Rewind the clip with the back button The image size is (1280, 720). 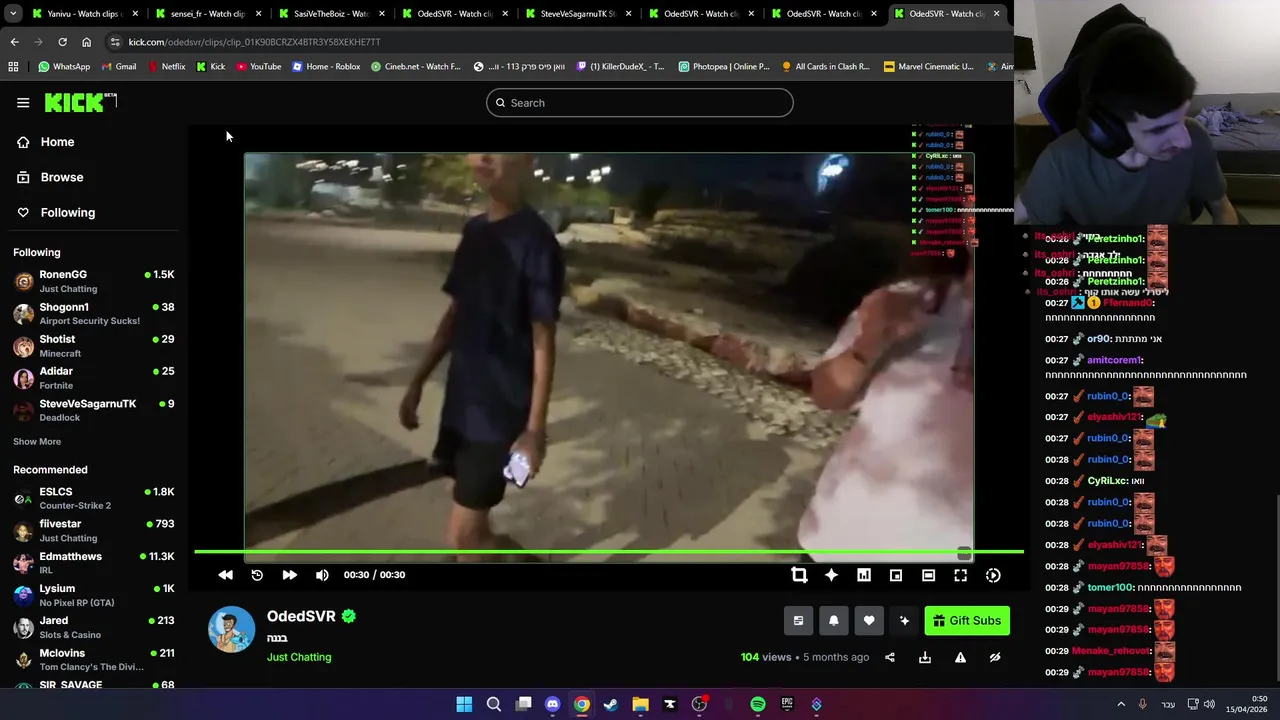[225, 575]
